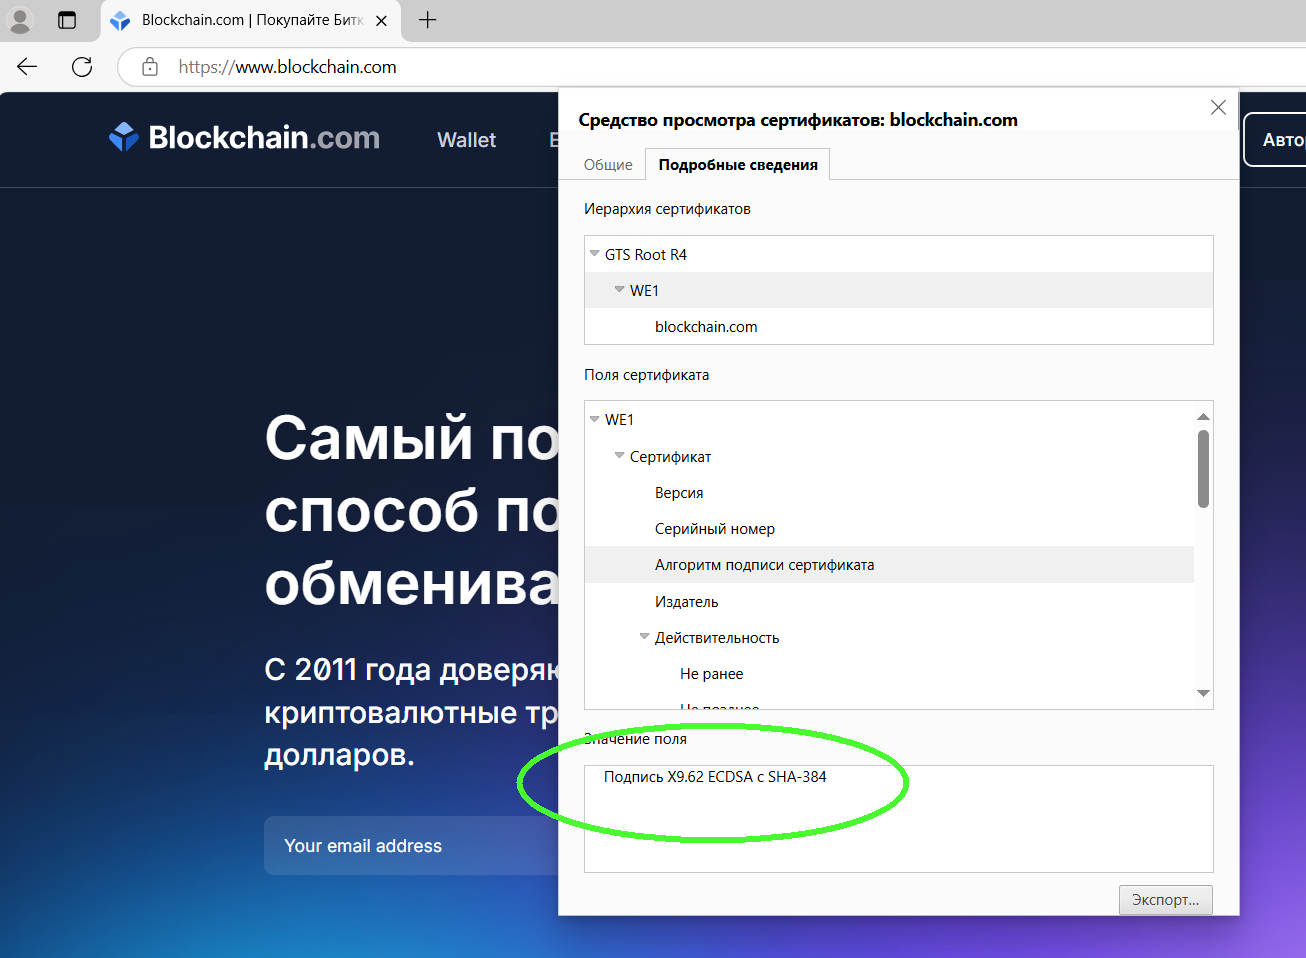Close the certificate viewer dialog
The image size is (1306, 958).
click(x=1218, y=107)
